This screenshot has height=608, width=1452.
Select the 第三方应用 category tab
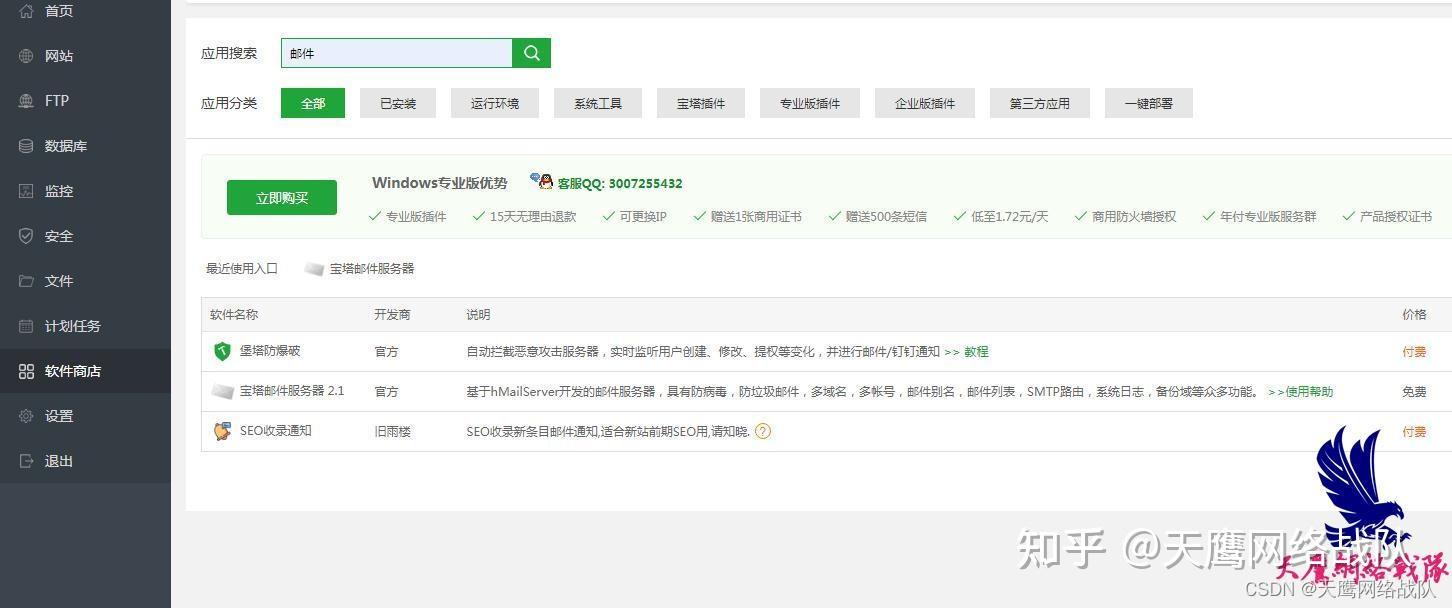tap(1040, 103)
